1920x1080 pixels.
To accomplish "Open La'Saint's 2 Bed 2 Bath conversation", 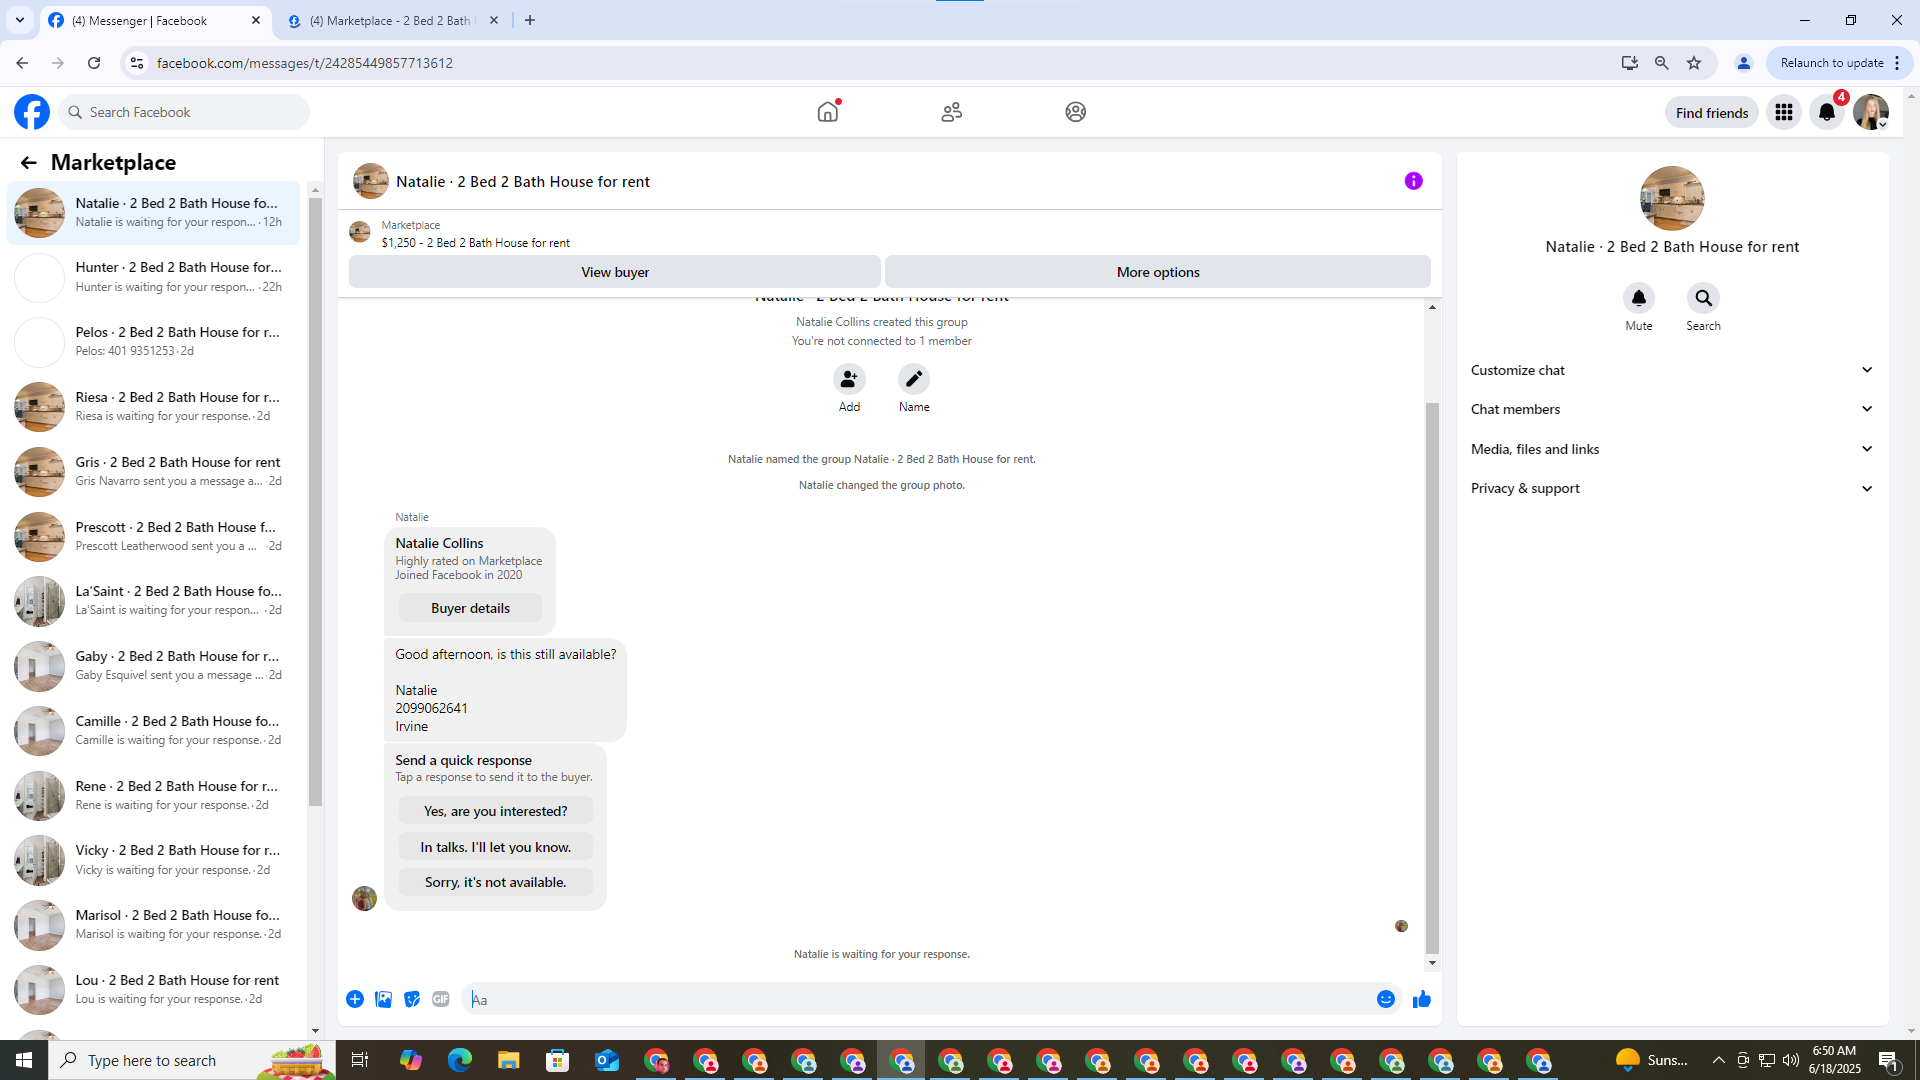I will (153, 601).
